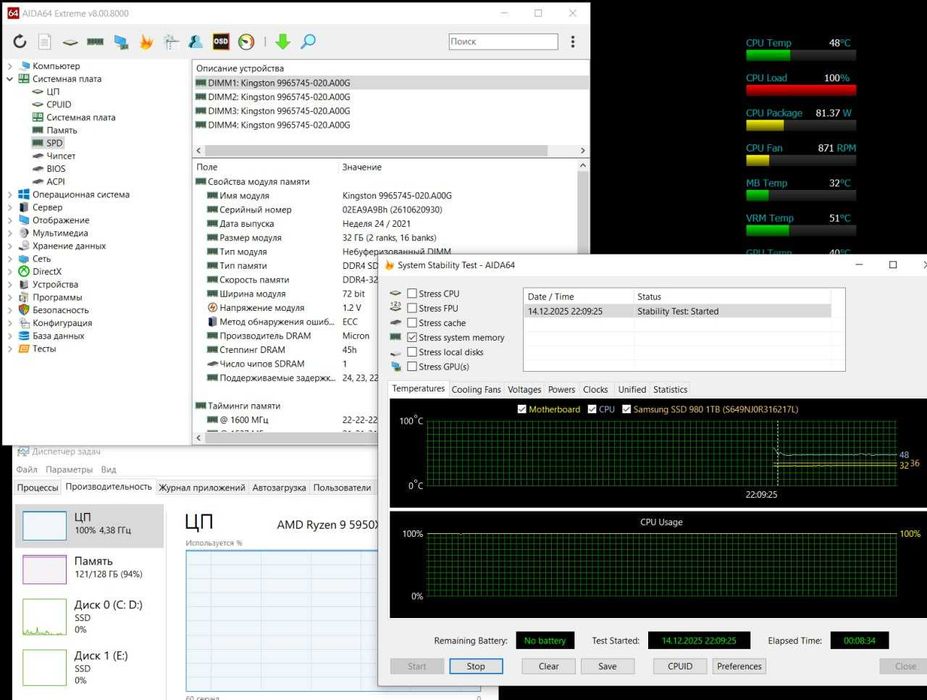The image size is (927, 700).
Task: Expand the Операционная система tree node
Action: pos(10,195)
